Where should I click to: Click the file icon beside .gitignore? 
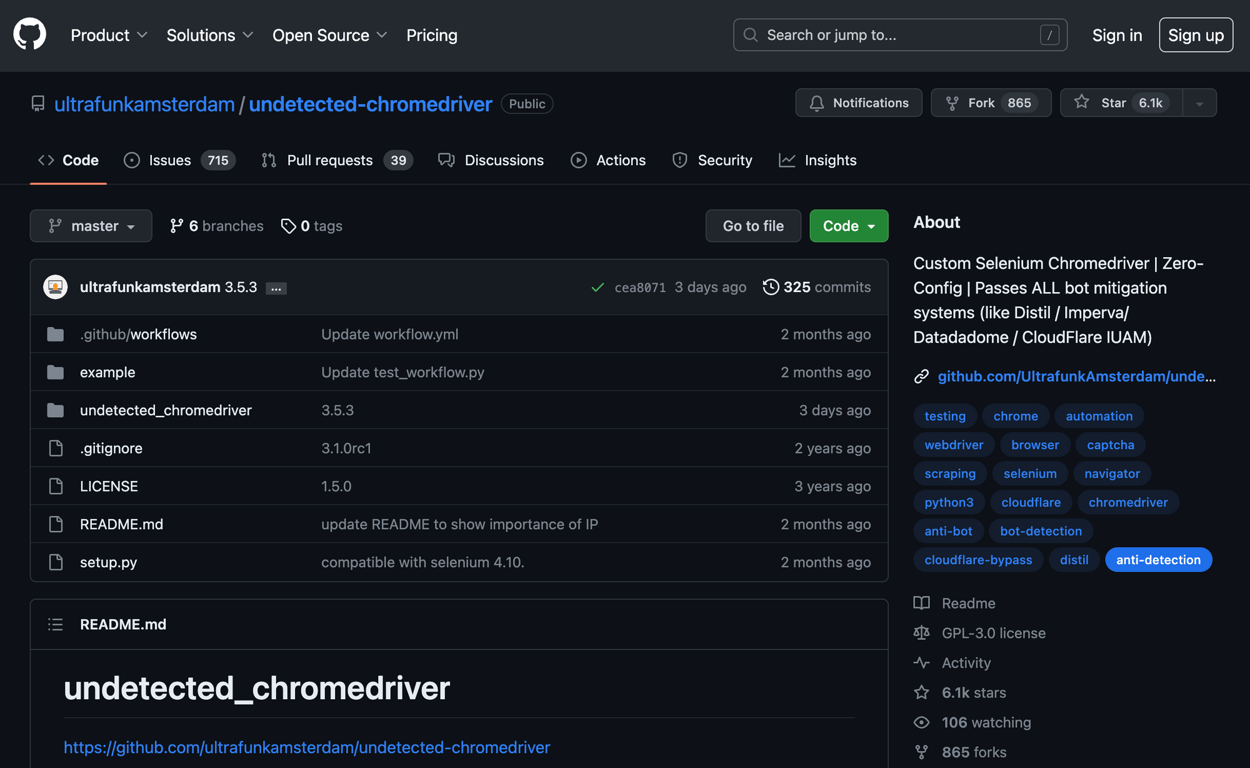56,448
